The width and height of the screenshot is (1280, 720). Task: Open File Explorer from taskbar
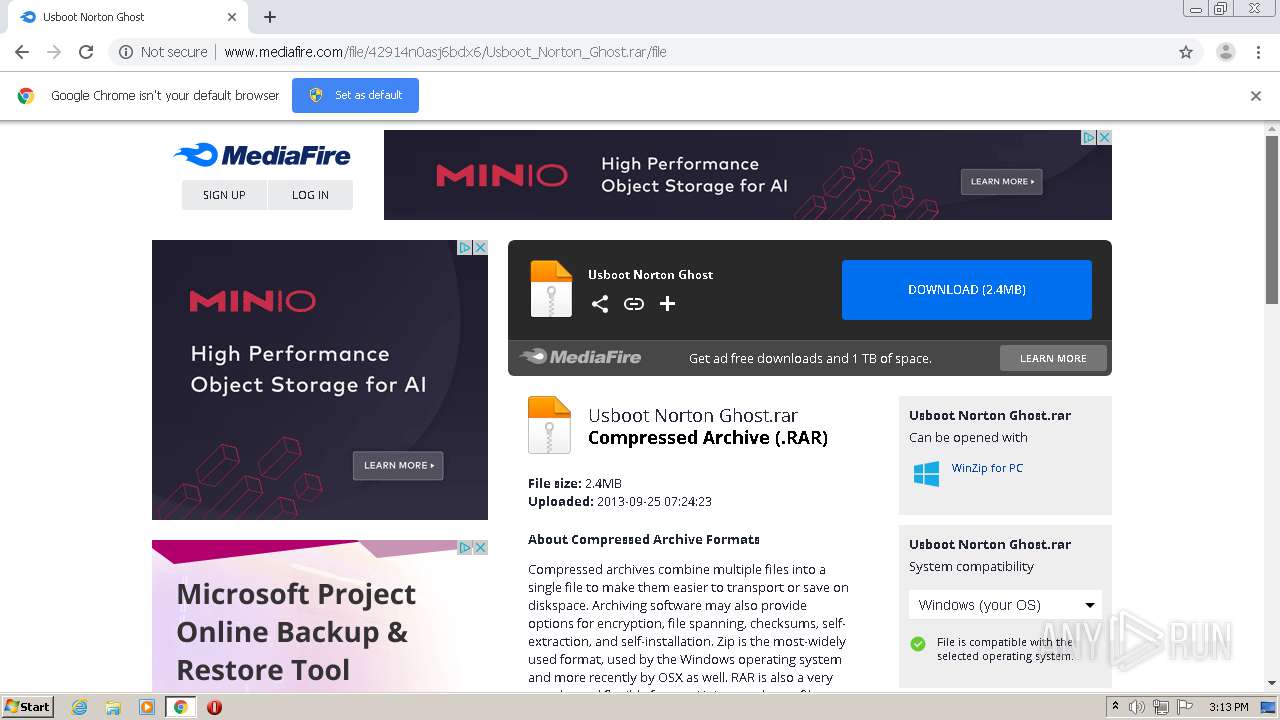point(113,707)
